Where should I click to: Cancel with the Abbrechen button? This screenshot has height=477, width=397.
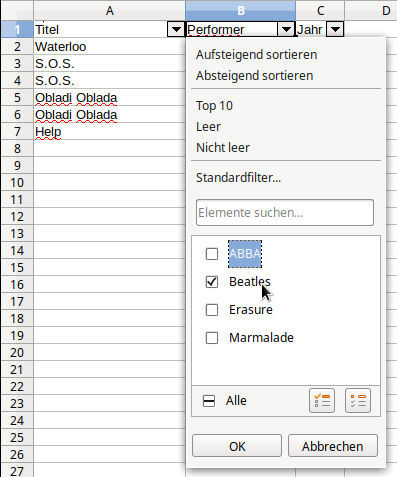point(333,446)
